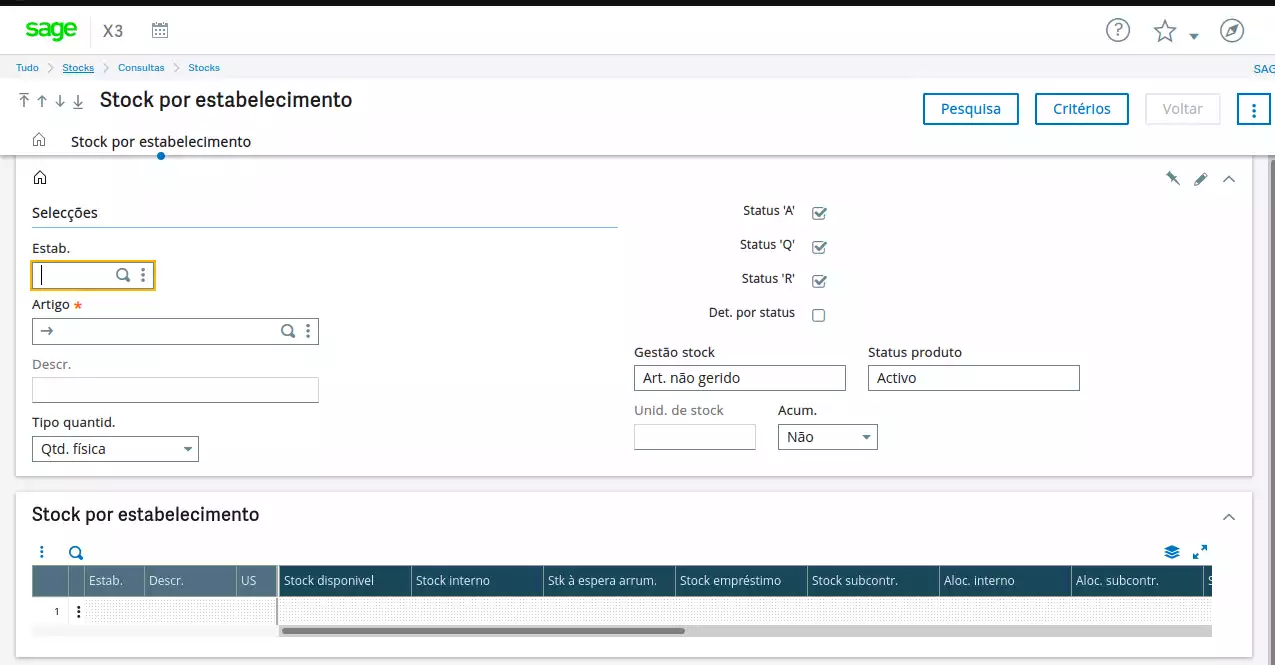1275x665 pixels.
Task: Click the favorites star icon
Action: point(1165,31)
